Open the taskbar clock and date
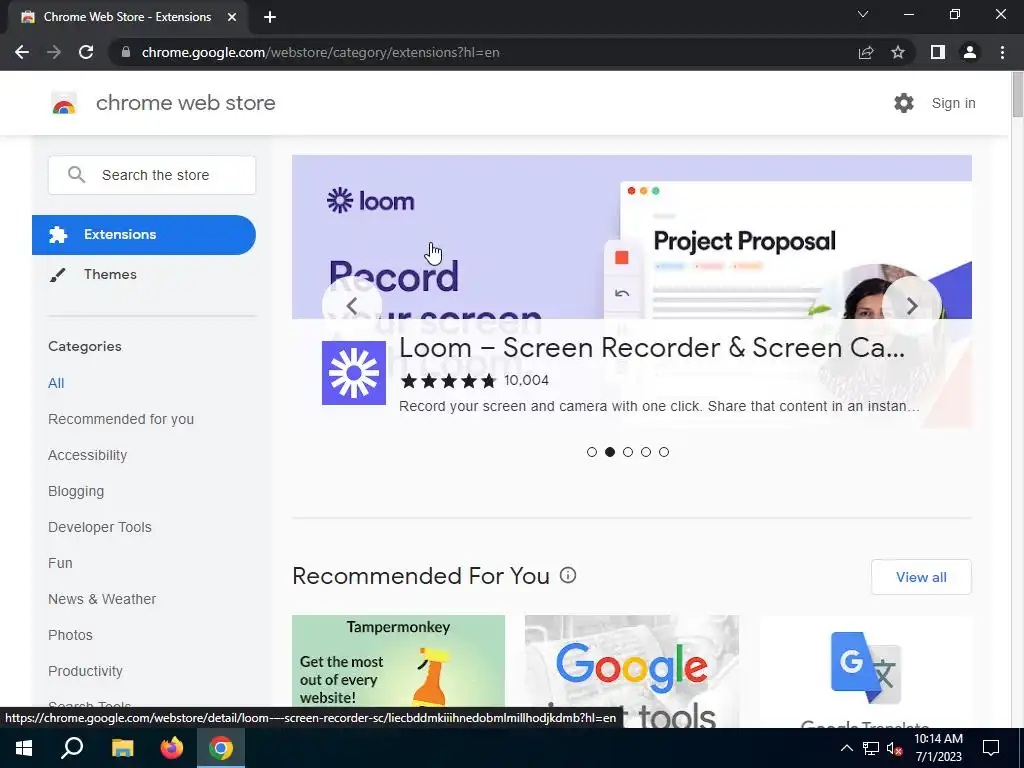Image resolution: width=1024 pixels, height=768 pixels. pos(938,748)
